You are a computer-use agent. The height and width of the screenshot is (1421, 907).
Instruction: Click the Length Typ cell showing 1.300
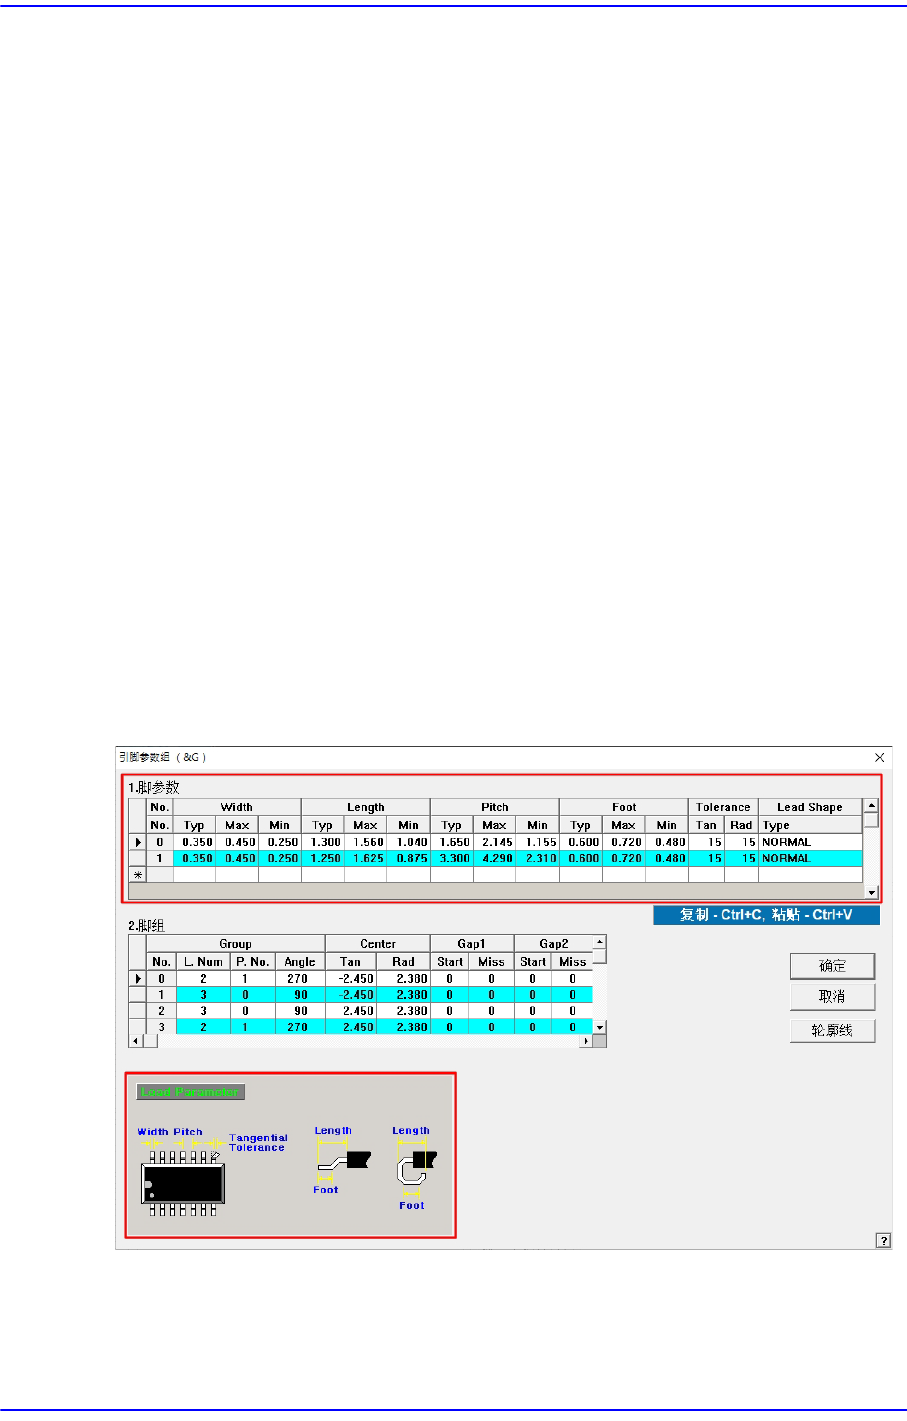click(x=323, y=842)
